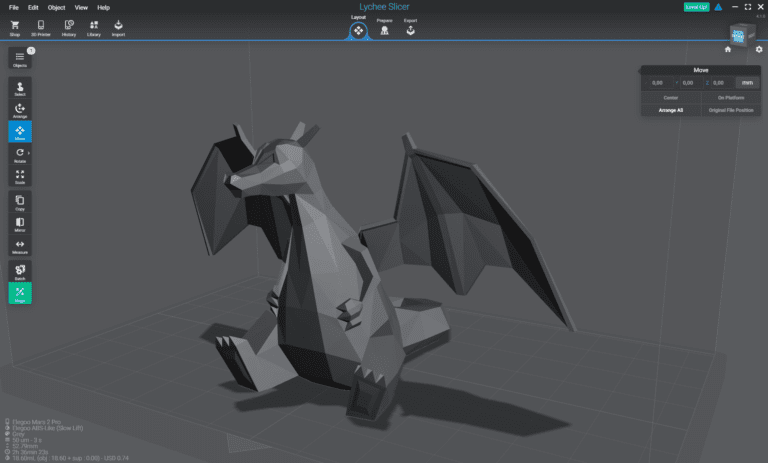Open the Help menu

(x=103, y=7)
